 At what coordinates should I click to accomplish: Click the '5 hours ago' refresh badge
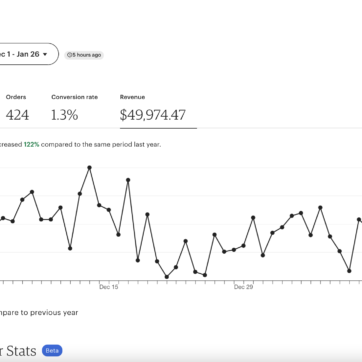tap(84, 55)
